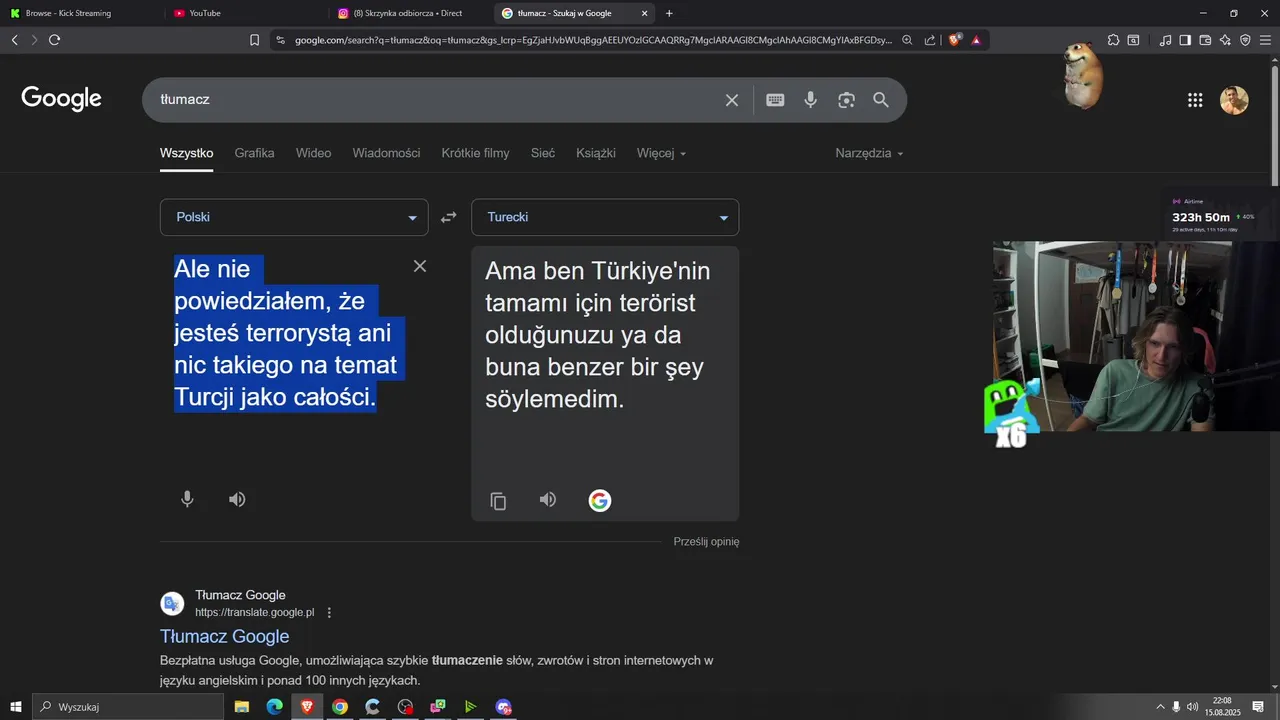
Task: Go to Google homepage via logo
Action: 62,98
